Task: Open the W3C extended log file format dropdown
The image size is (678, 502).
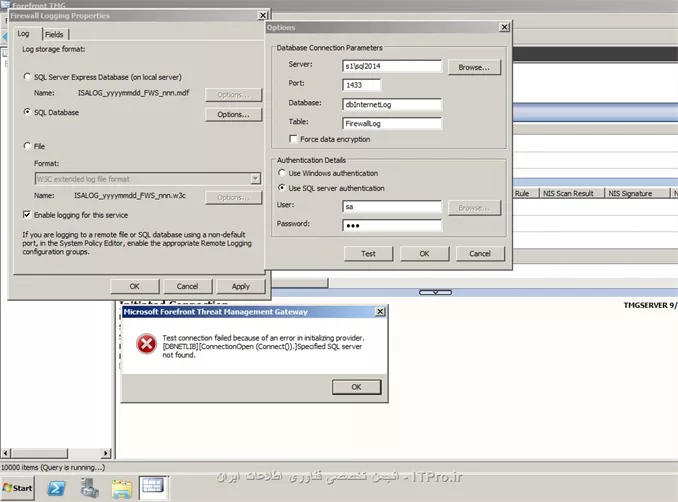Action: (256, 179)
